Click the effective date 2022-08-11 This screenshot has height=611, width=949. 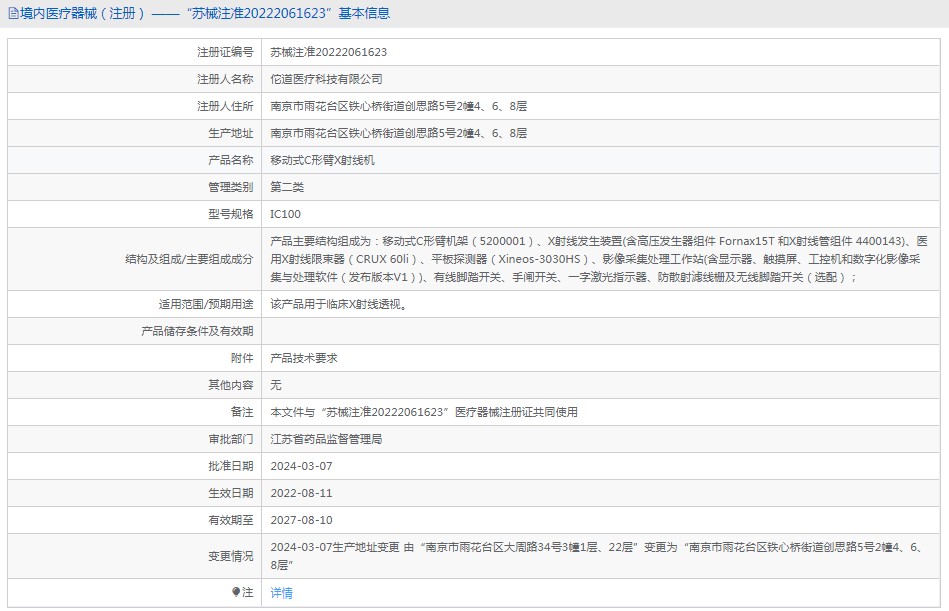pyautogui.click(x=301, y=493)
